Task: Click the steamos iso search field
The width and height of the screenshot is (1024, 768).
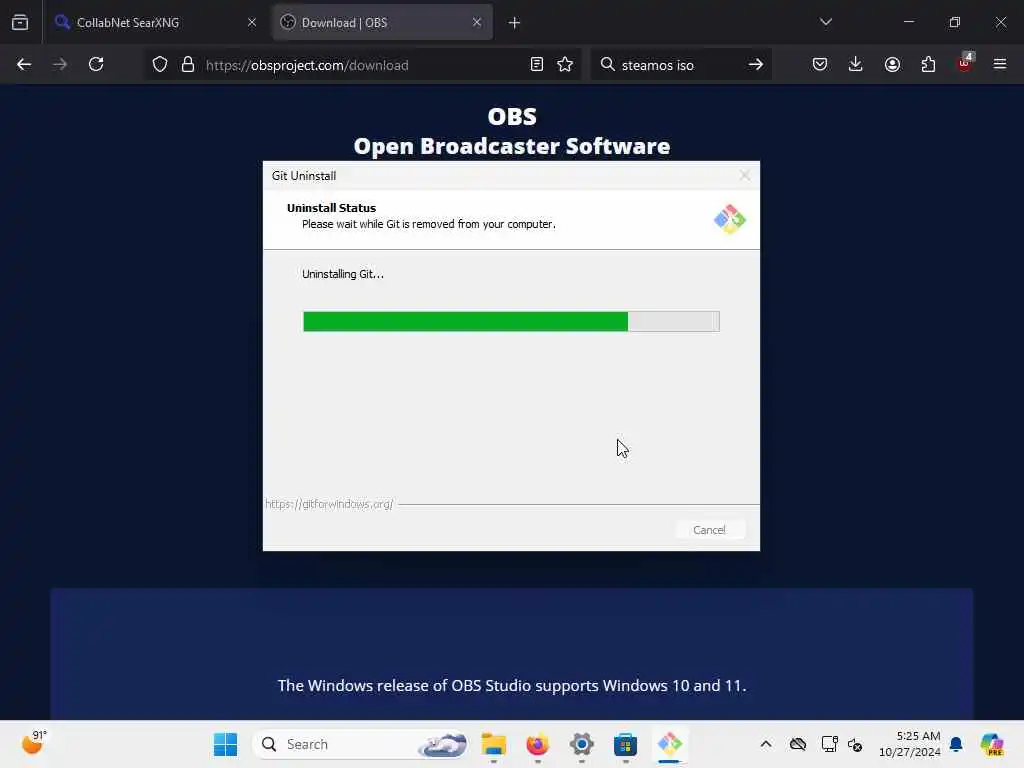Action: point(679,65)
